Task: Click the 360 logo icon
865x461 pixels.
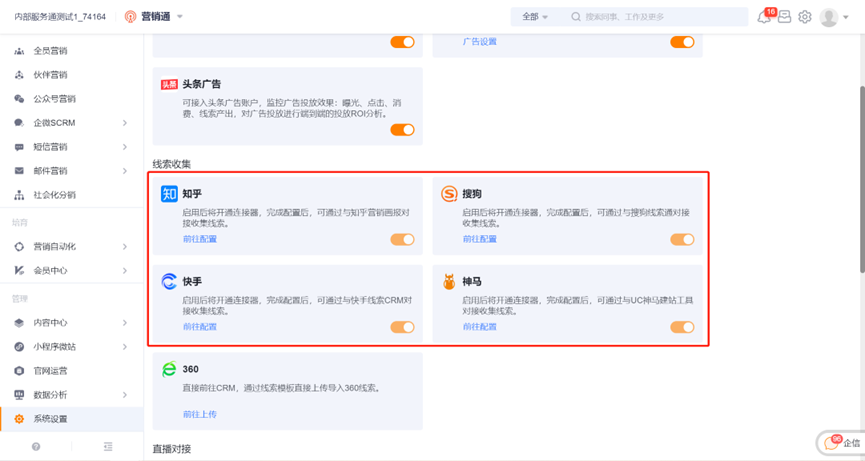Action: (x=169, y=369)
